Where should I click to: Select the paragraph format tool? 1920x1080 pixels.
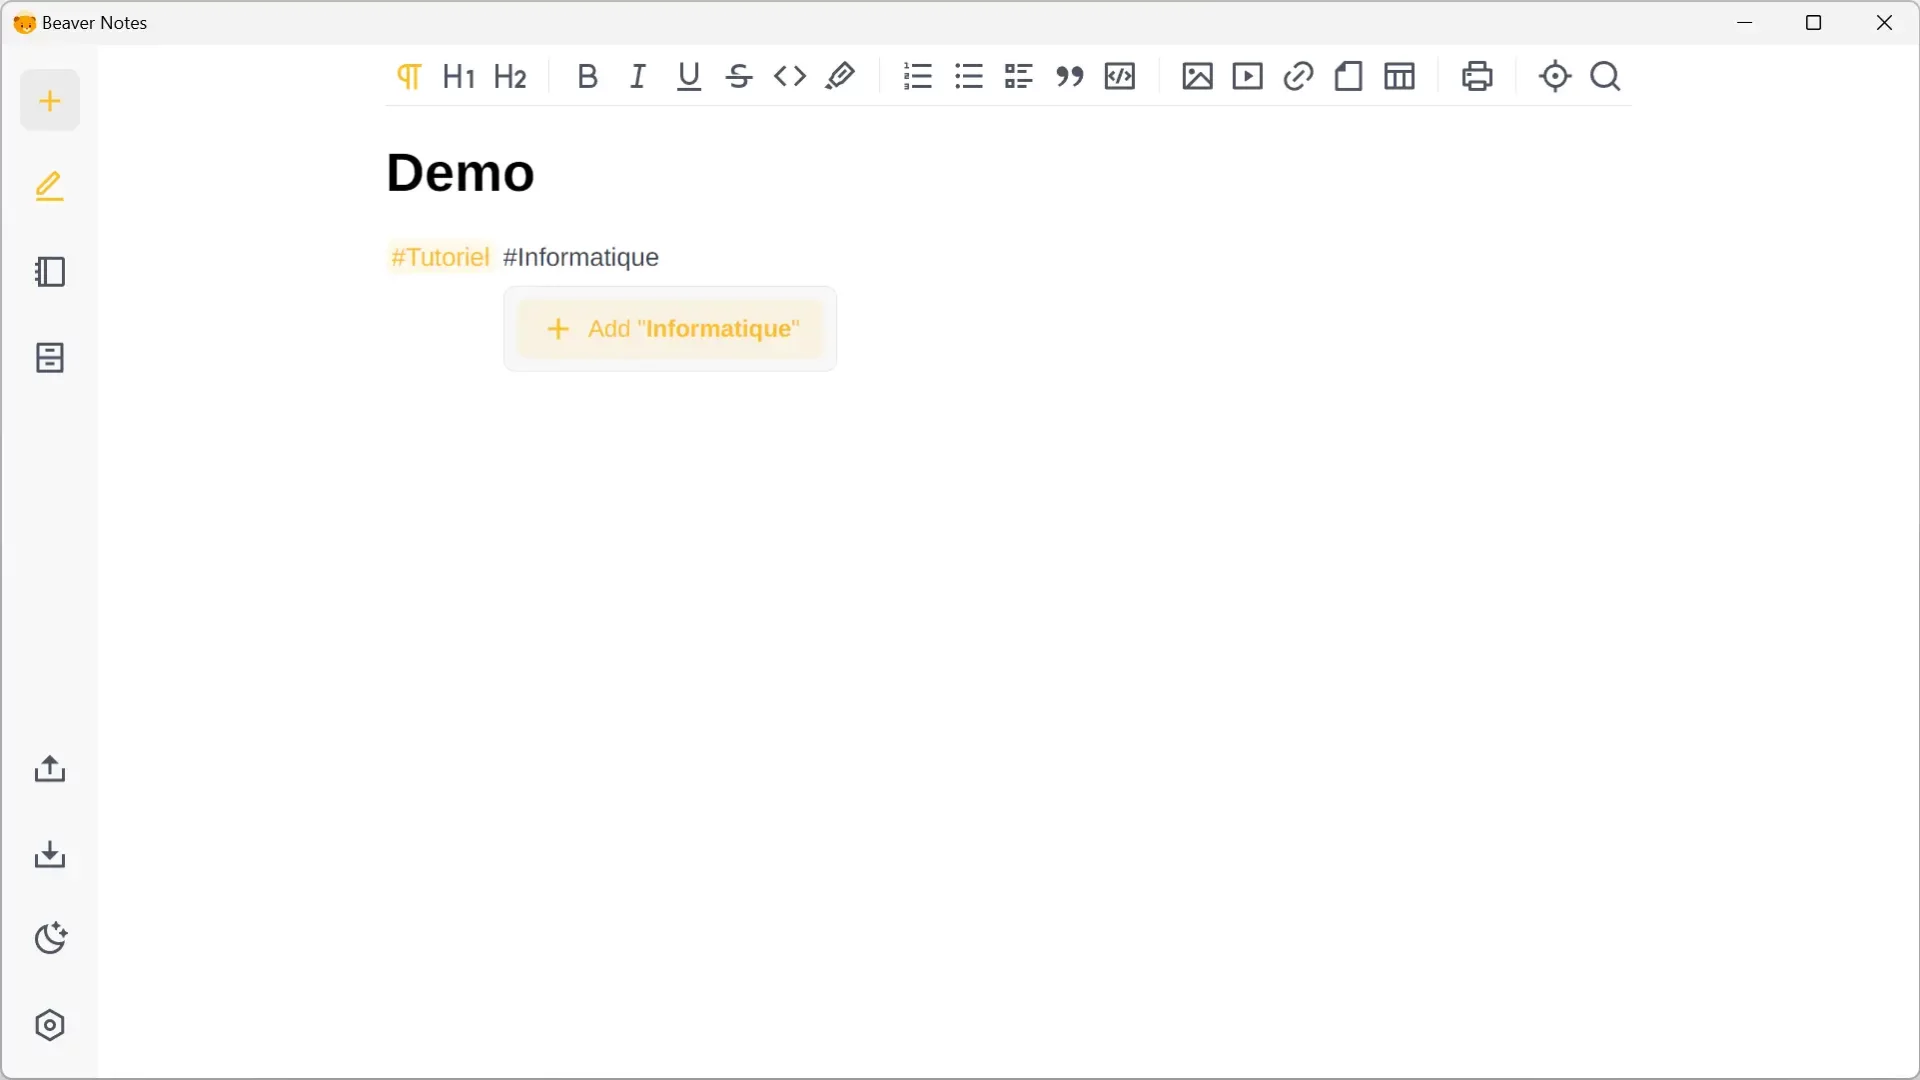tap(409, 77)
